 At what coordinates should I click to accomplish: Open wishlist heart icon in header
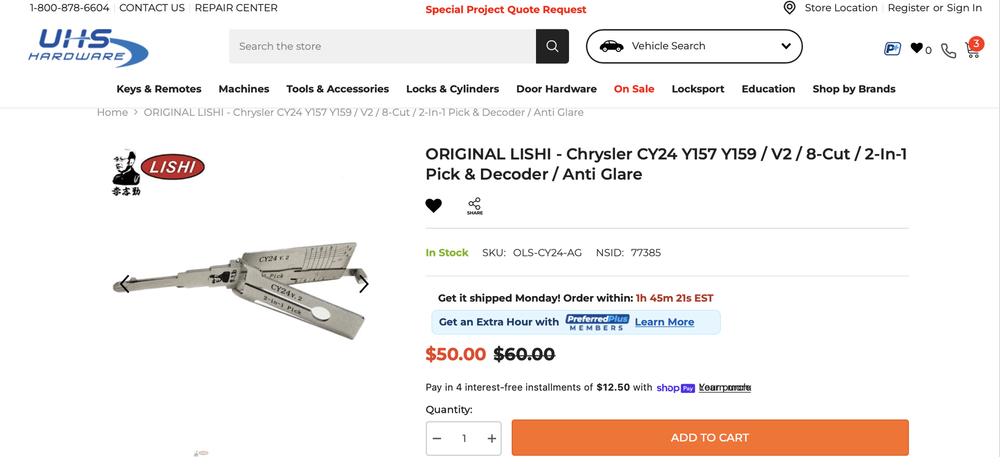(x=917, y=48)
